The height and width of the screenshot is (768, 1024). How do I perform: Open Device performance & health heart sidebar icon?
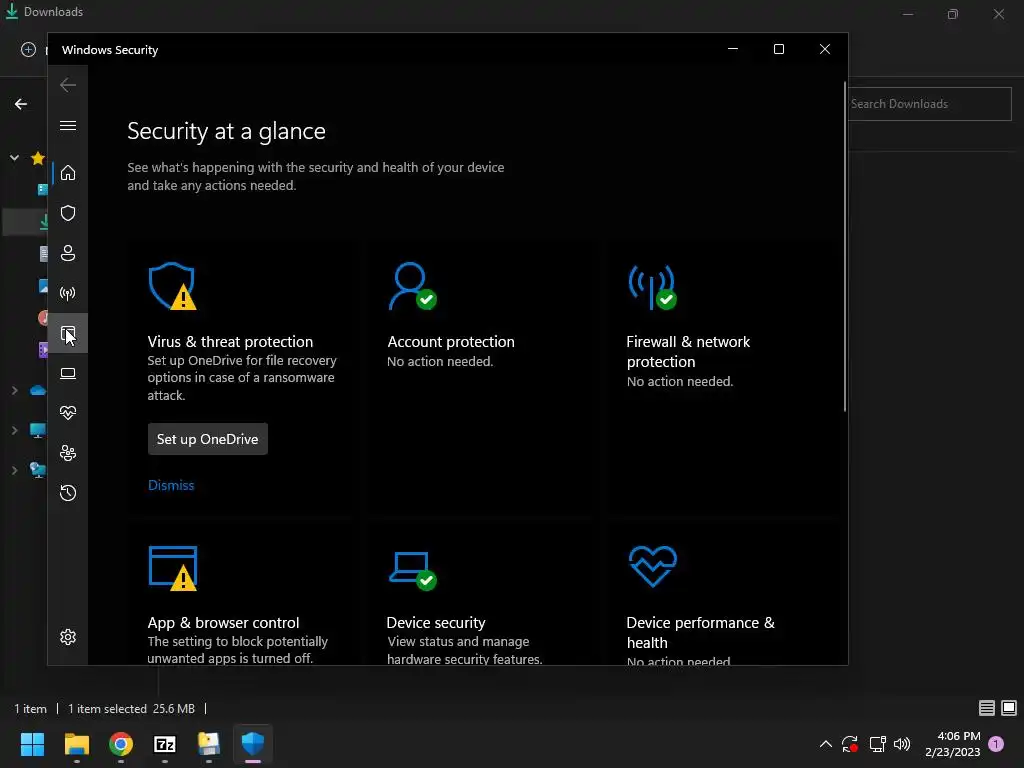[68, 413]
